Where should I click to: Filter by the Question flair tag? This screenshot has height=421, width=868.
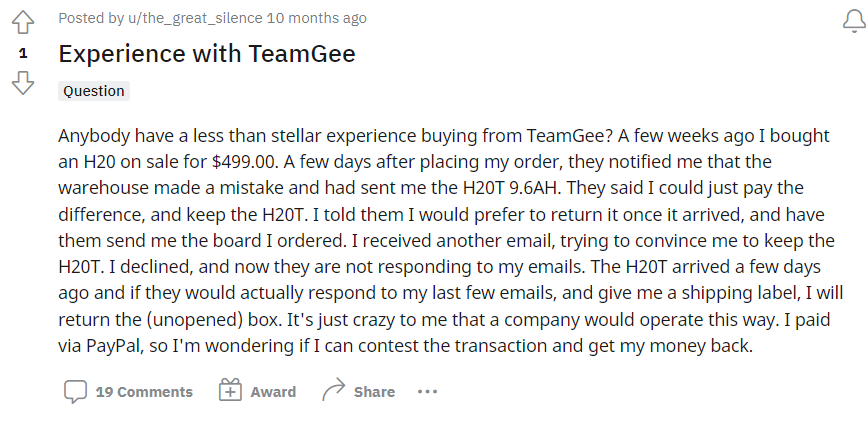(x=94, y=91)
